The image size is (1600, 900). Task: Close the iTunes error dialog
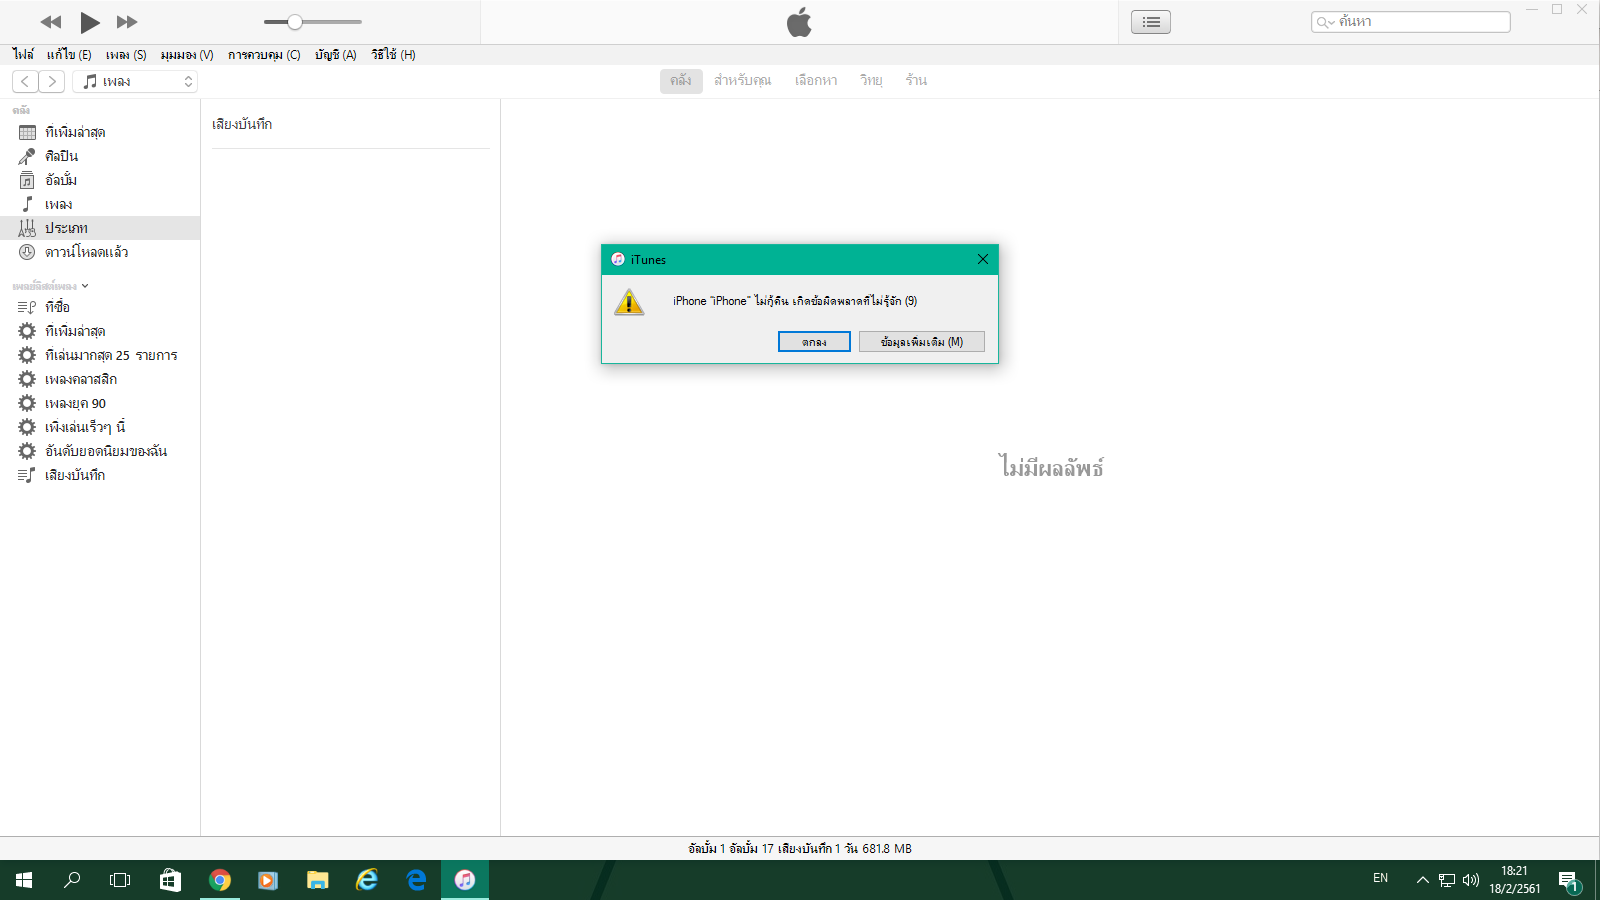(x=983, y=259)
